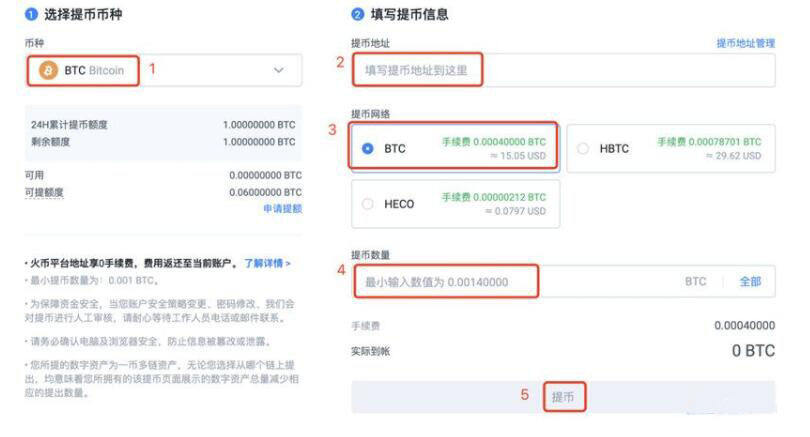Image resolution: width=810 pixels, height=437 pixels.
Task: Click the blue step 2 number icon
Action: (357, 14)
